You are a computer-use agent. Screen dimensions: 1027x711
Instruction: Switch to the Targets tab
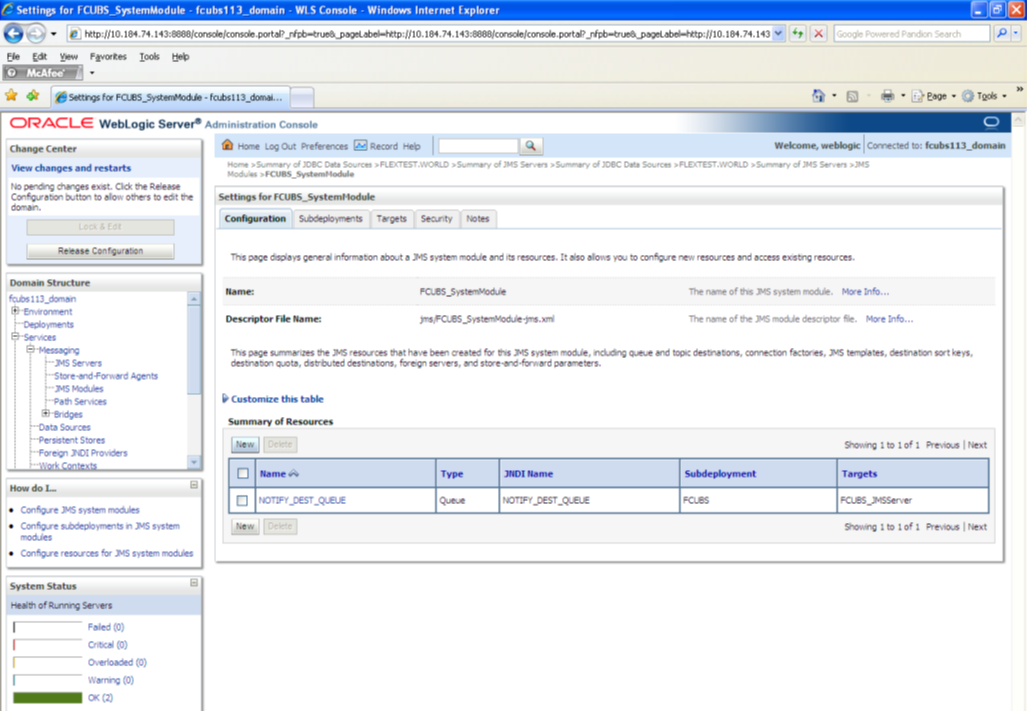coord(392,219)
